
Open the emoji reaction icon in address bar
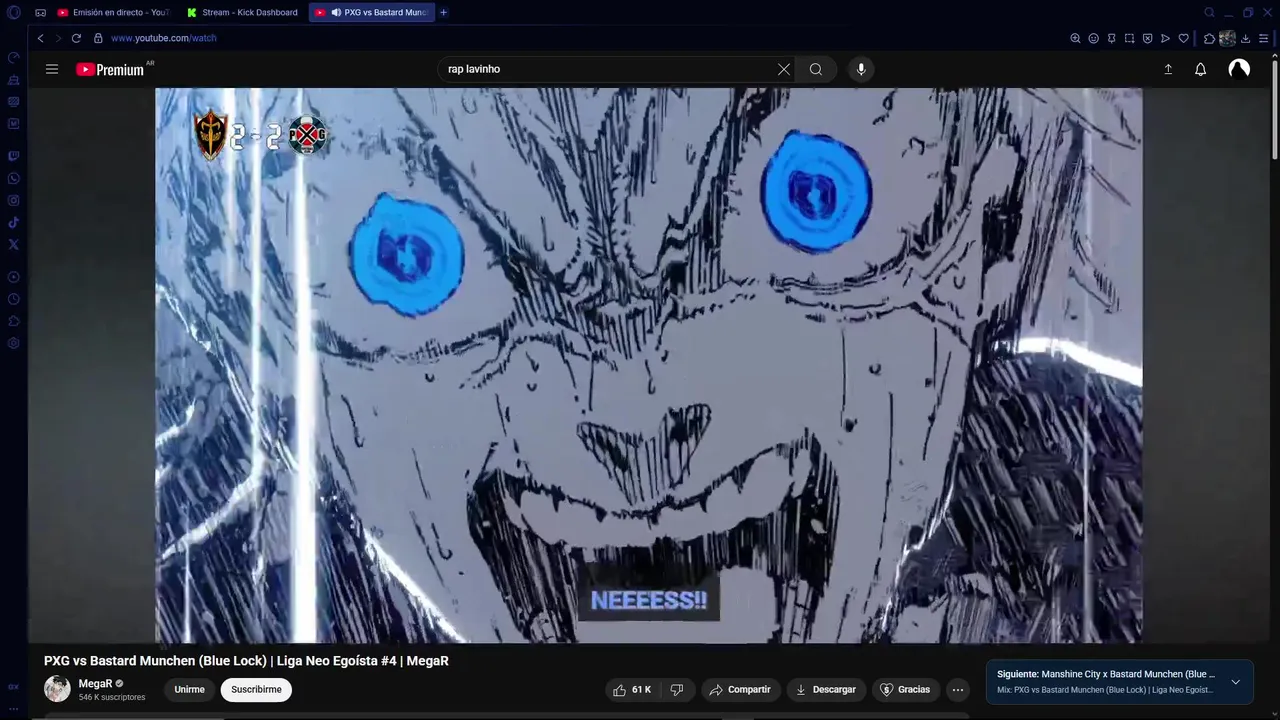point(1093,38)
